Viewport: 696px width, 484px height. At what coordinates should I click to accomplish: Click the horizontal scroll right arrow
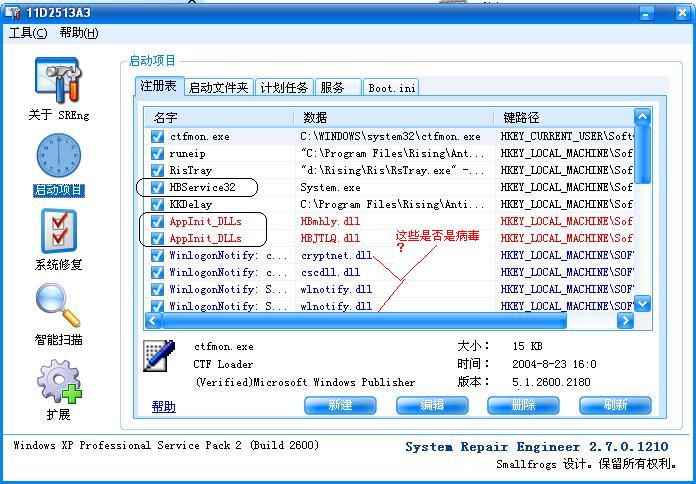[625, 320]
